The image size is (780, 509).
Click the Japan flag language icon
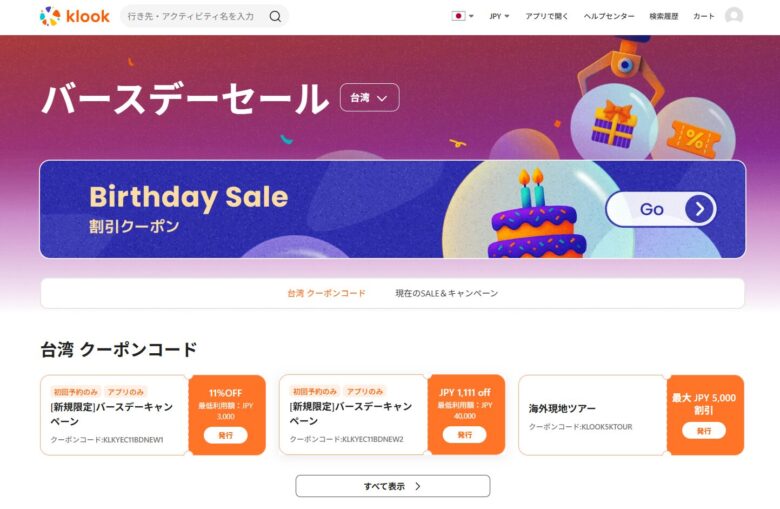[x=459, y=16]
